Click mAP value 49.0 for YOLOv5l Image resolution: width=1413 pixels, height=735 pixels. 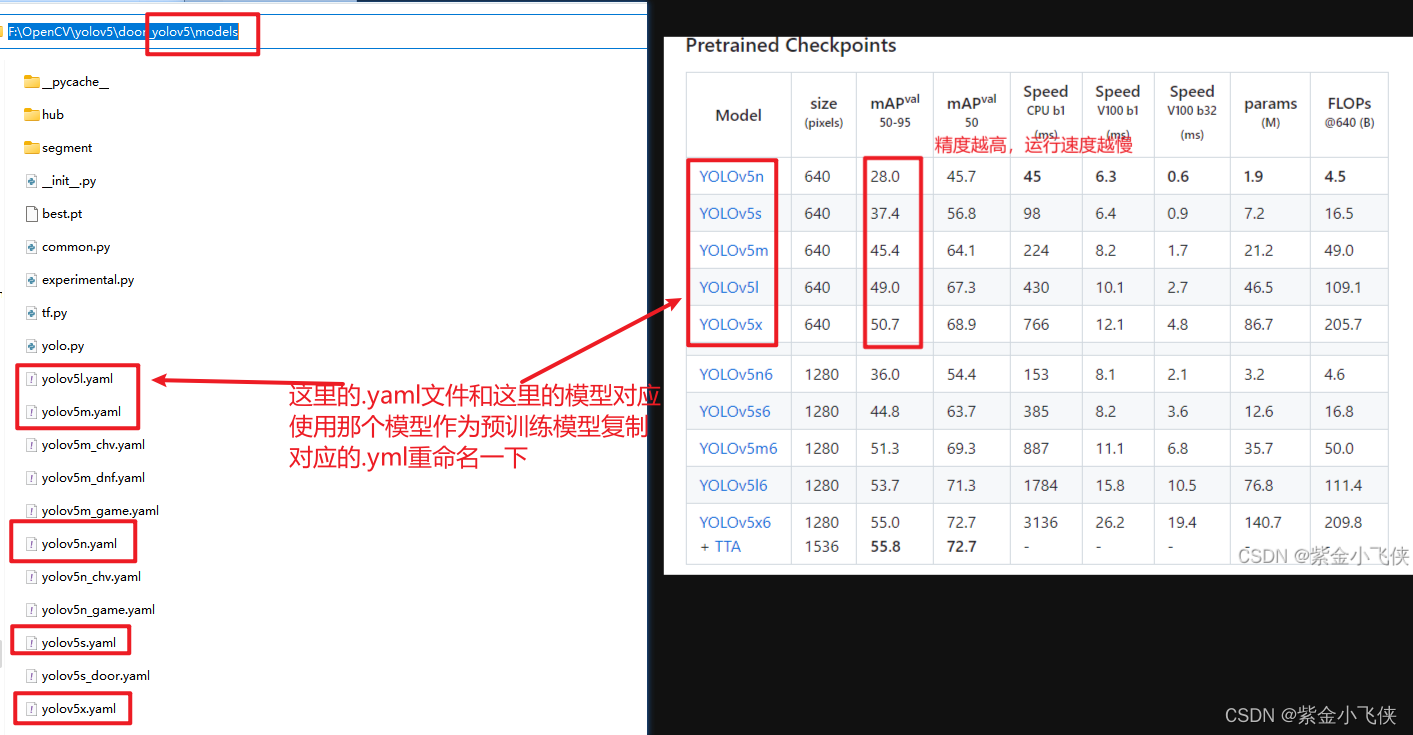(885, 287)
